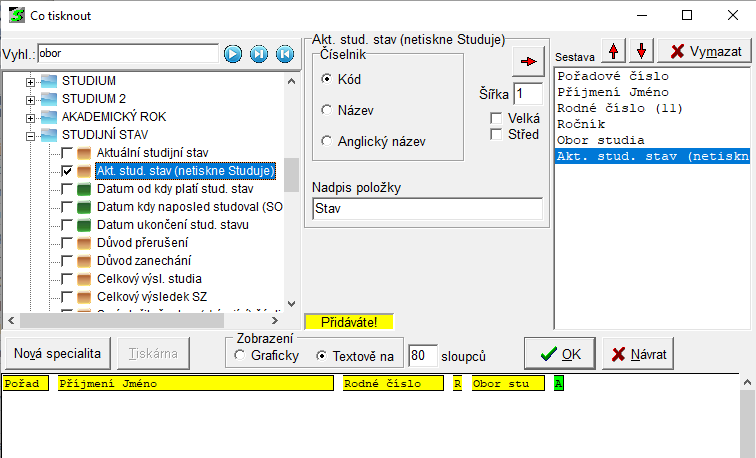Enable the Velká checkbox
The image size is (756, 458).
click(x=496, y=118)
